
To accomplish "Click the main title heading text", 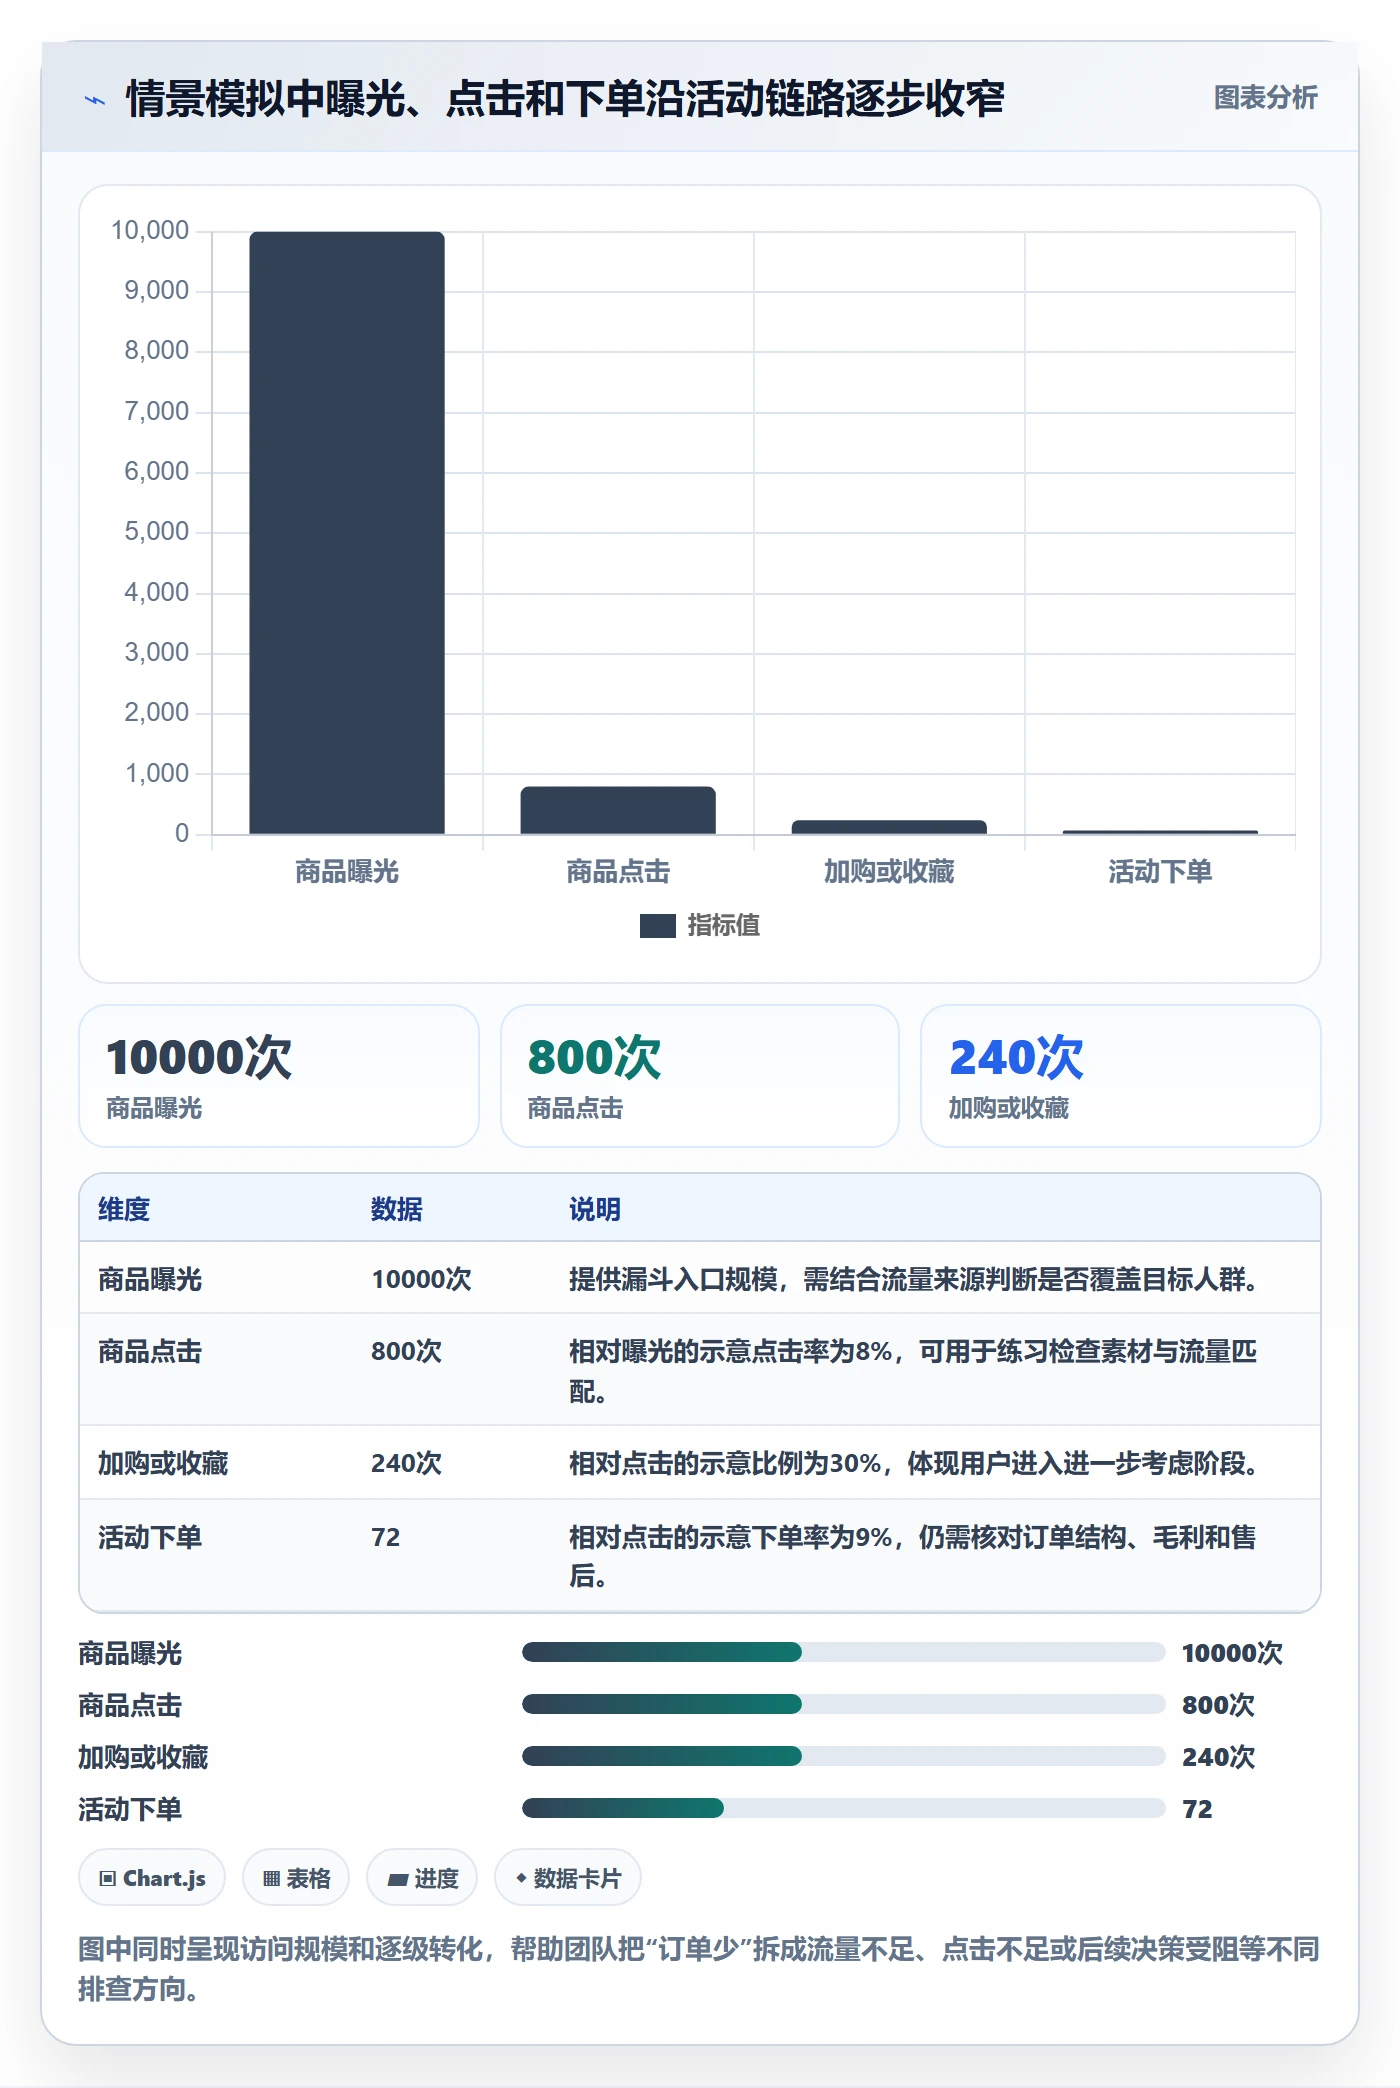I will click(x=565, y=99).
